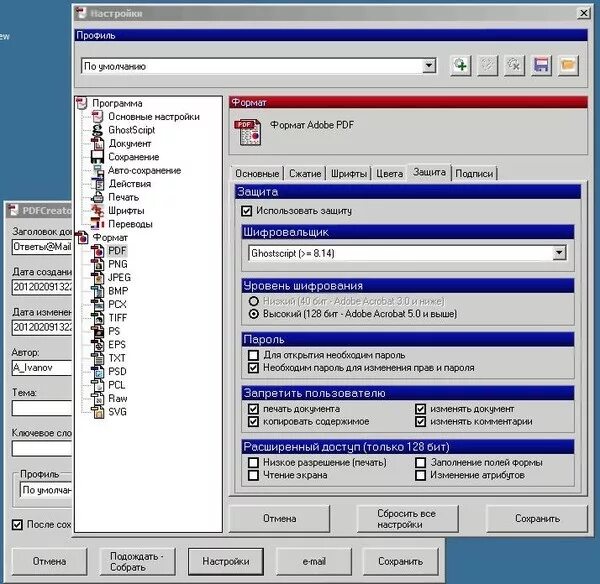Screen dimensions: 600x584
Task: Switch to the Сжатие tab
Action: [x=305, y=173]
